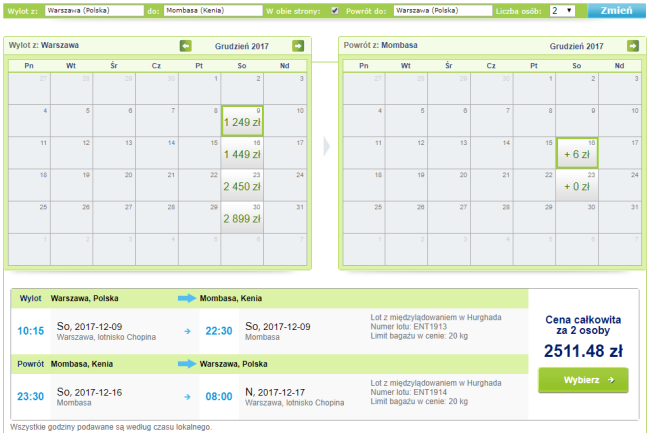This screenshot has width=650, height=433.
Task: Click return departure time '23:30'
Action: coord(30,397)
